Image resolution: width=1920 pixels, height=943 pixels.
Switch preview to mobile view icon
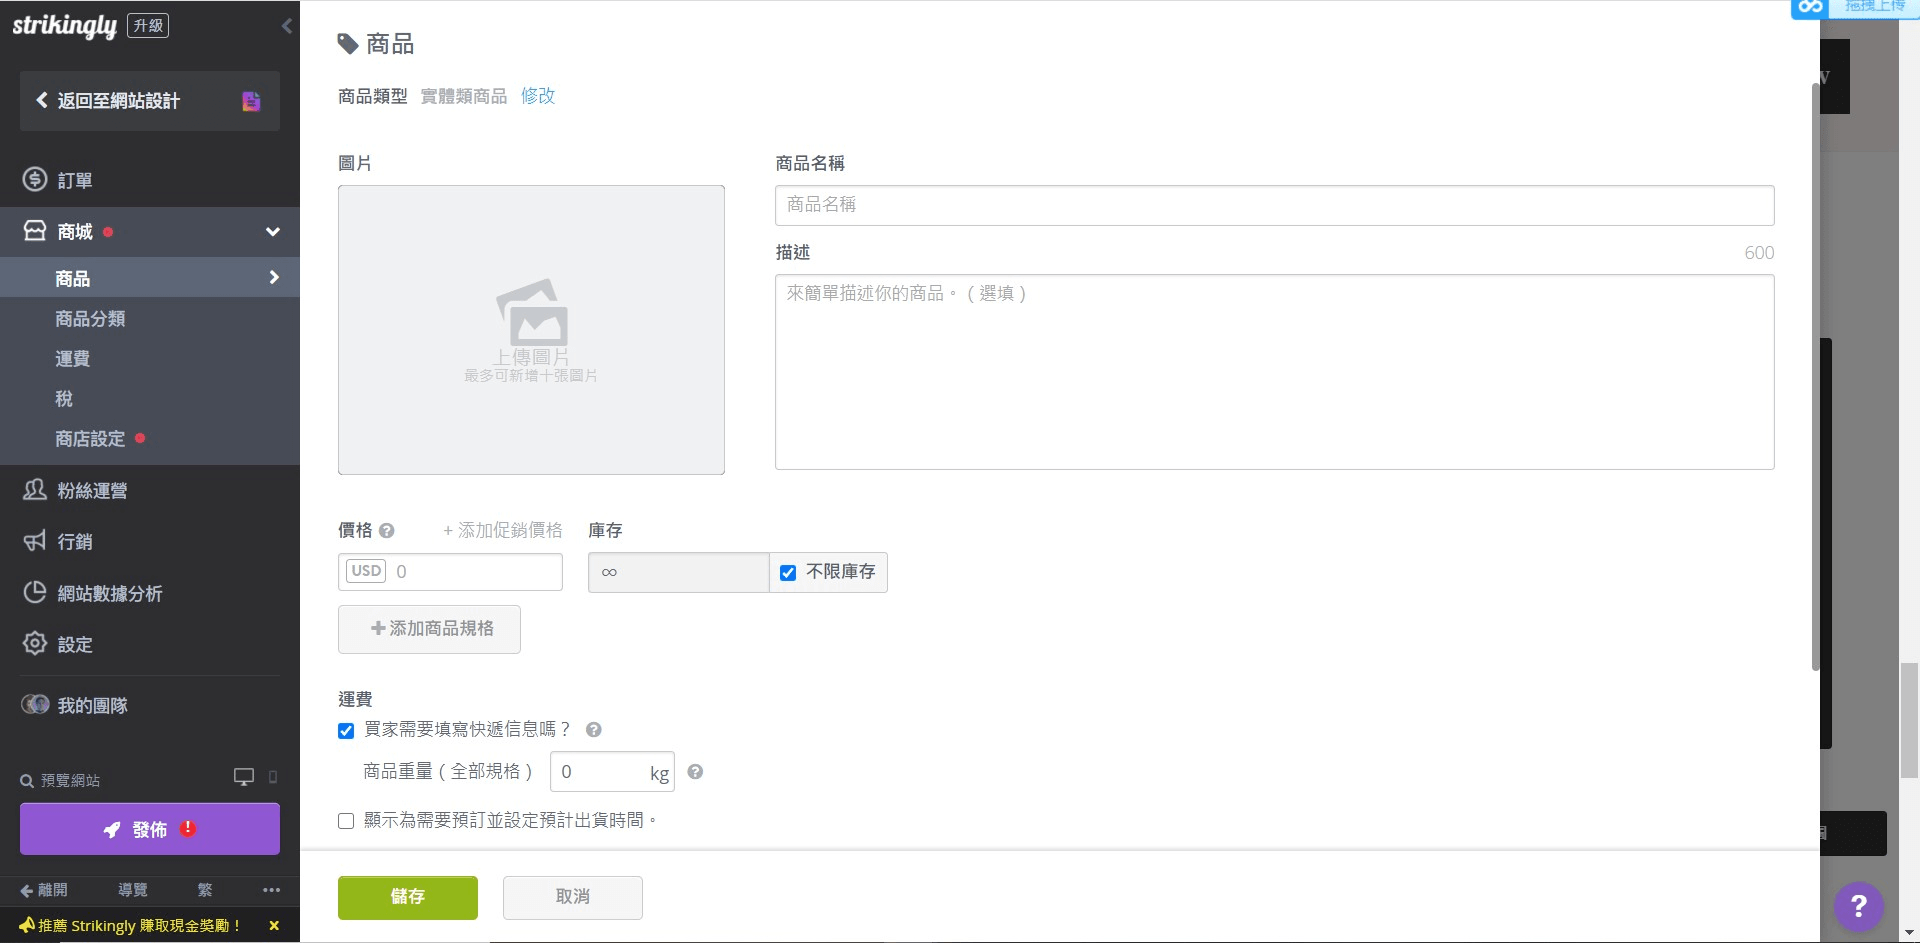click(274, 778)
